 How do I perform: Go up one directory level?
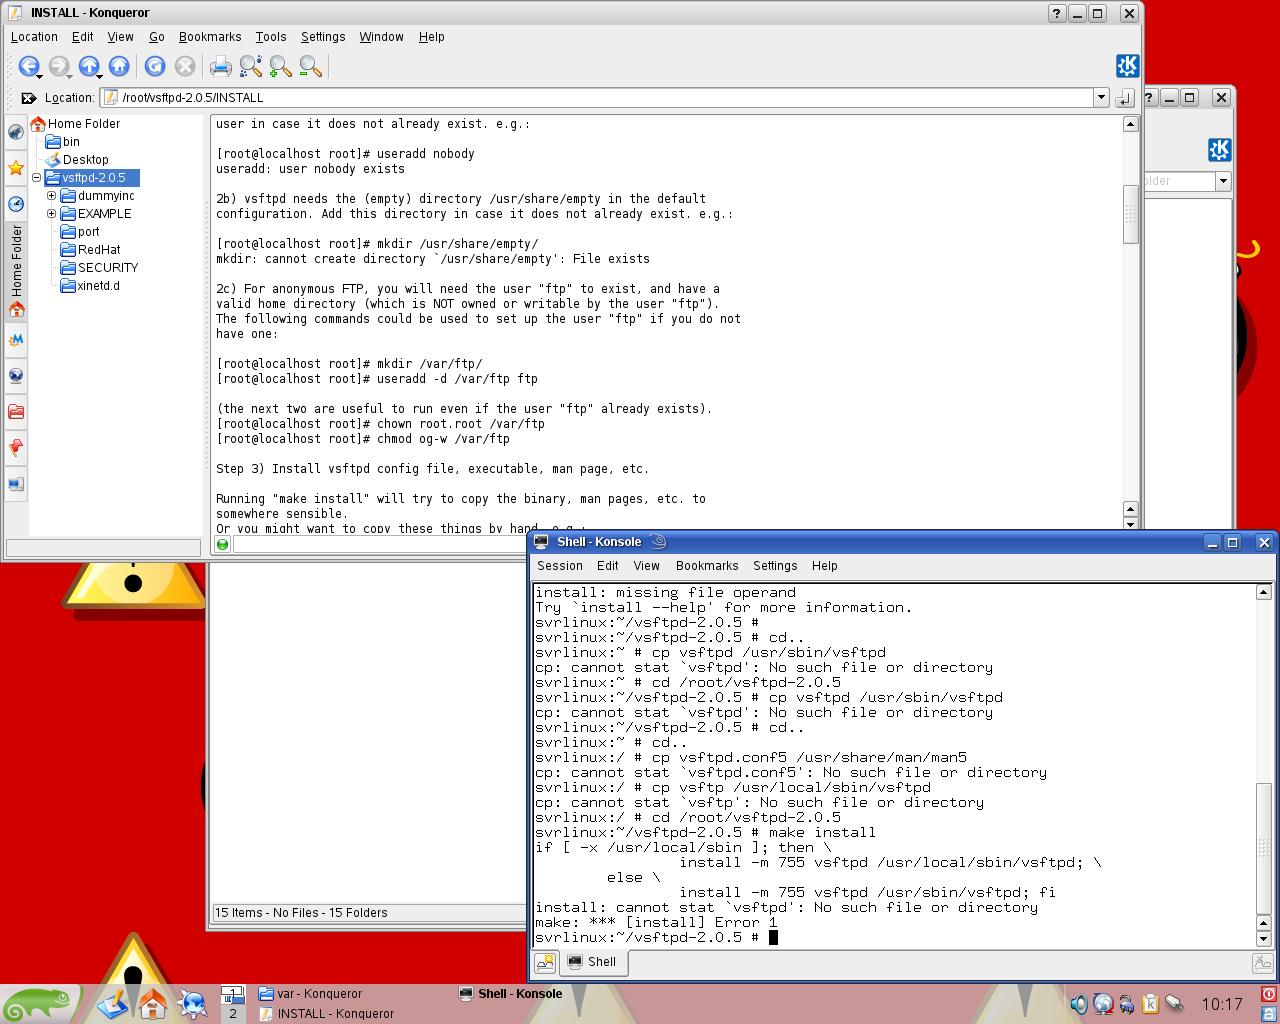[x=88, y=66]
